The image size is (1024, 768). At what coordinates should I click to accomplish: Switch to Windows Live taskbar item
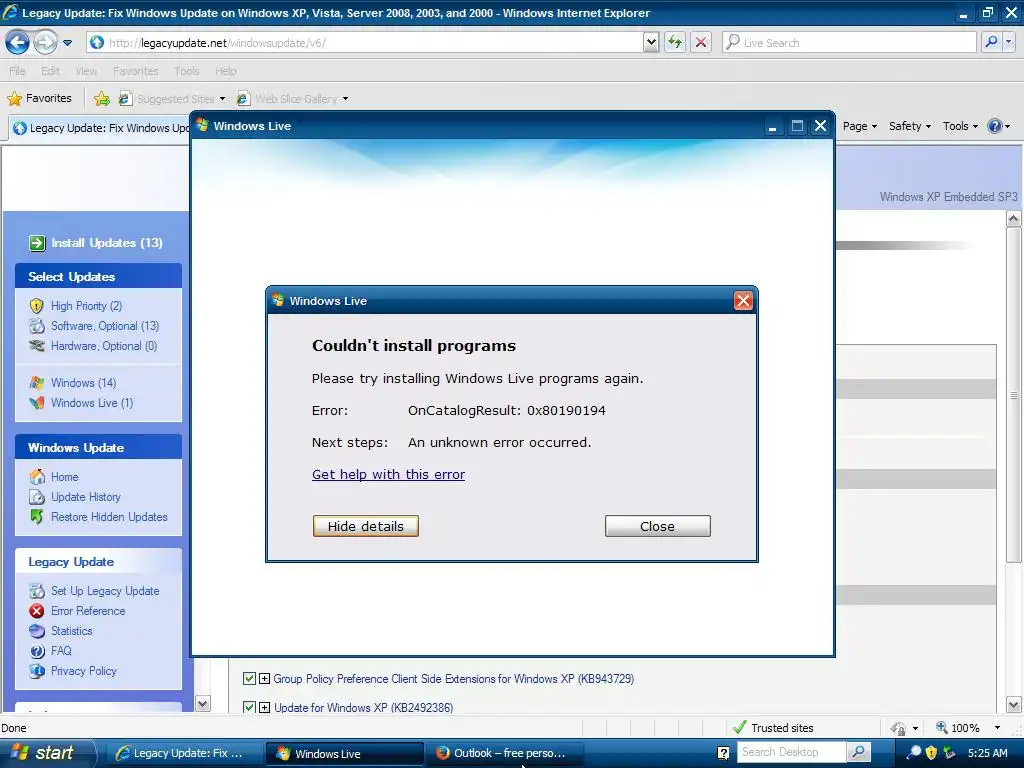(x=345, y=754)
